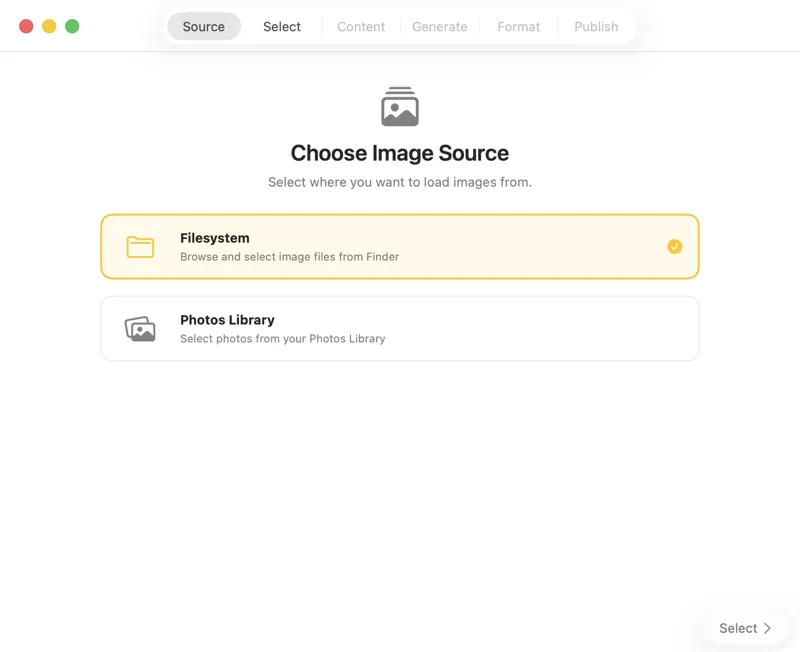The image size is (800, 652).
Task: Choose Photos Library as image source
Action: pos(400,329)
